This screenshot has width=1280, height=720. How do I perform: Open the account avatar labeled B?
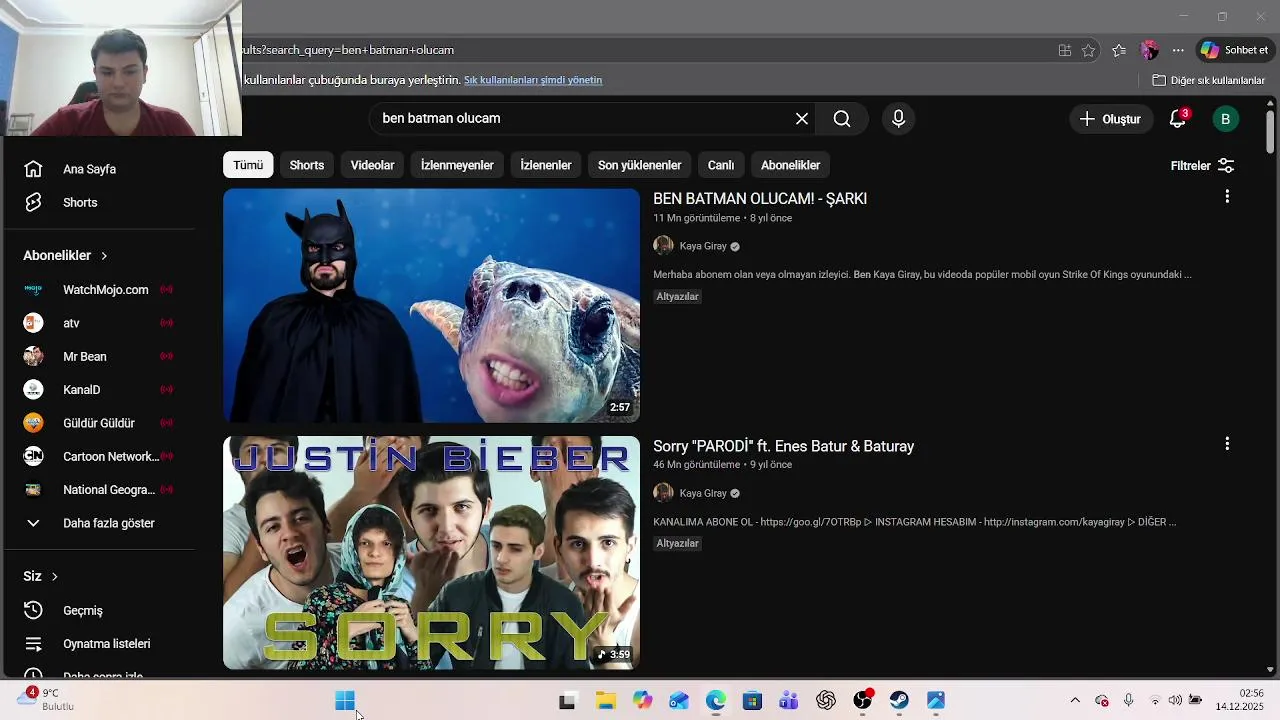click(1225, 119)
